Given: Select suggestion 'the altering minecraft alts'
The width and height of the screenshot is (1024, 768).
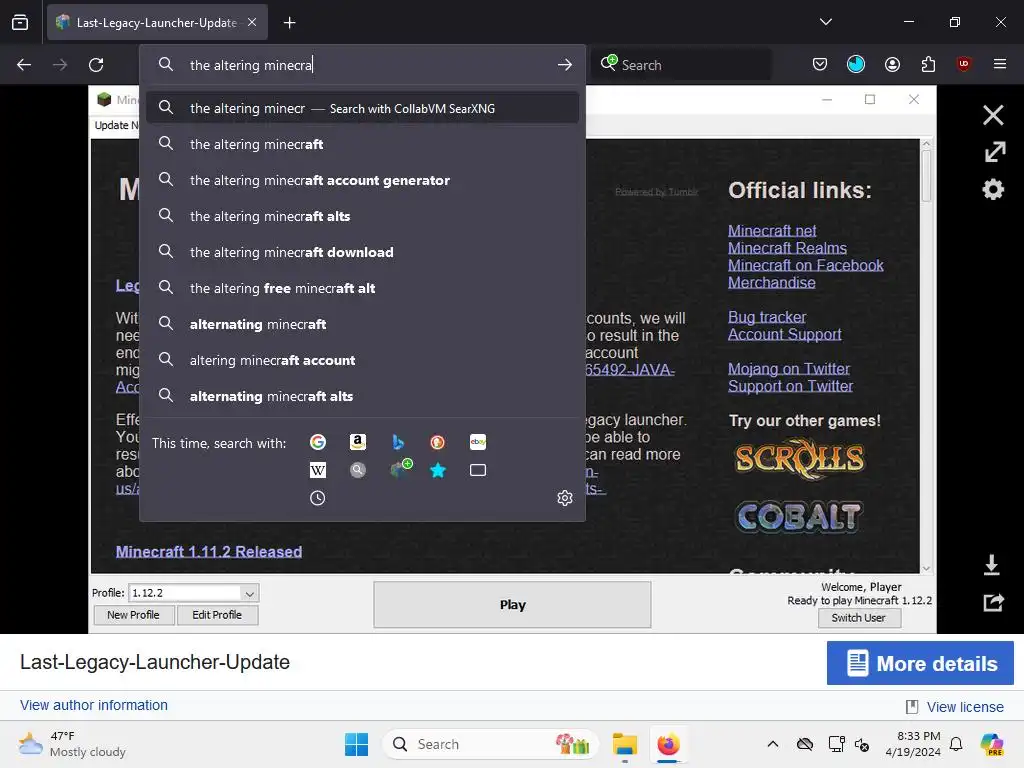Looking at the screenshot, I should pyautogui.click(x=362, y=216).
